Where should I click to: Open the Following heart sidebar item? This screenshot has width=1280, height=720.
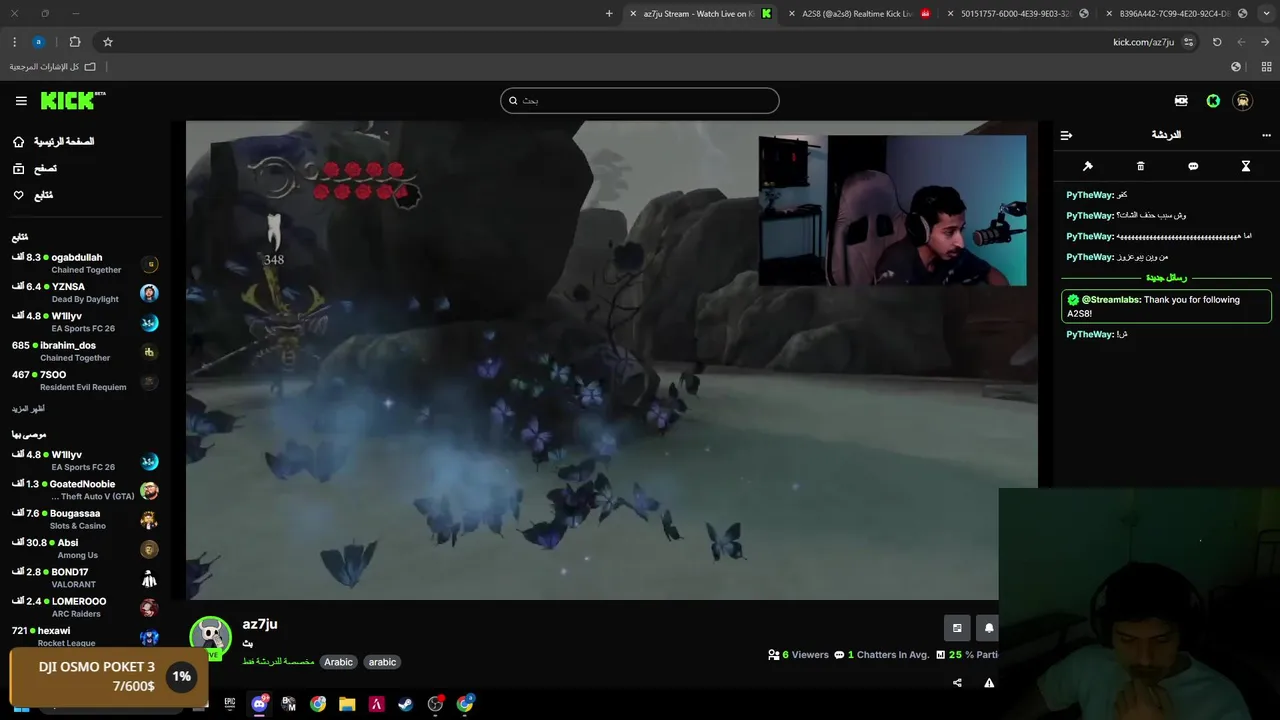point(33,195)
